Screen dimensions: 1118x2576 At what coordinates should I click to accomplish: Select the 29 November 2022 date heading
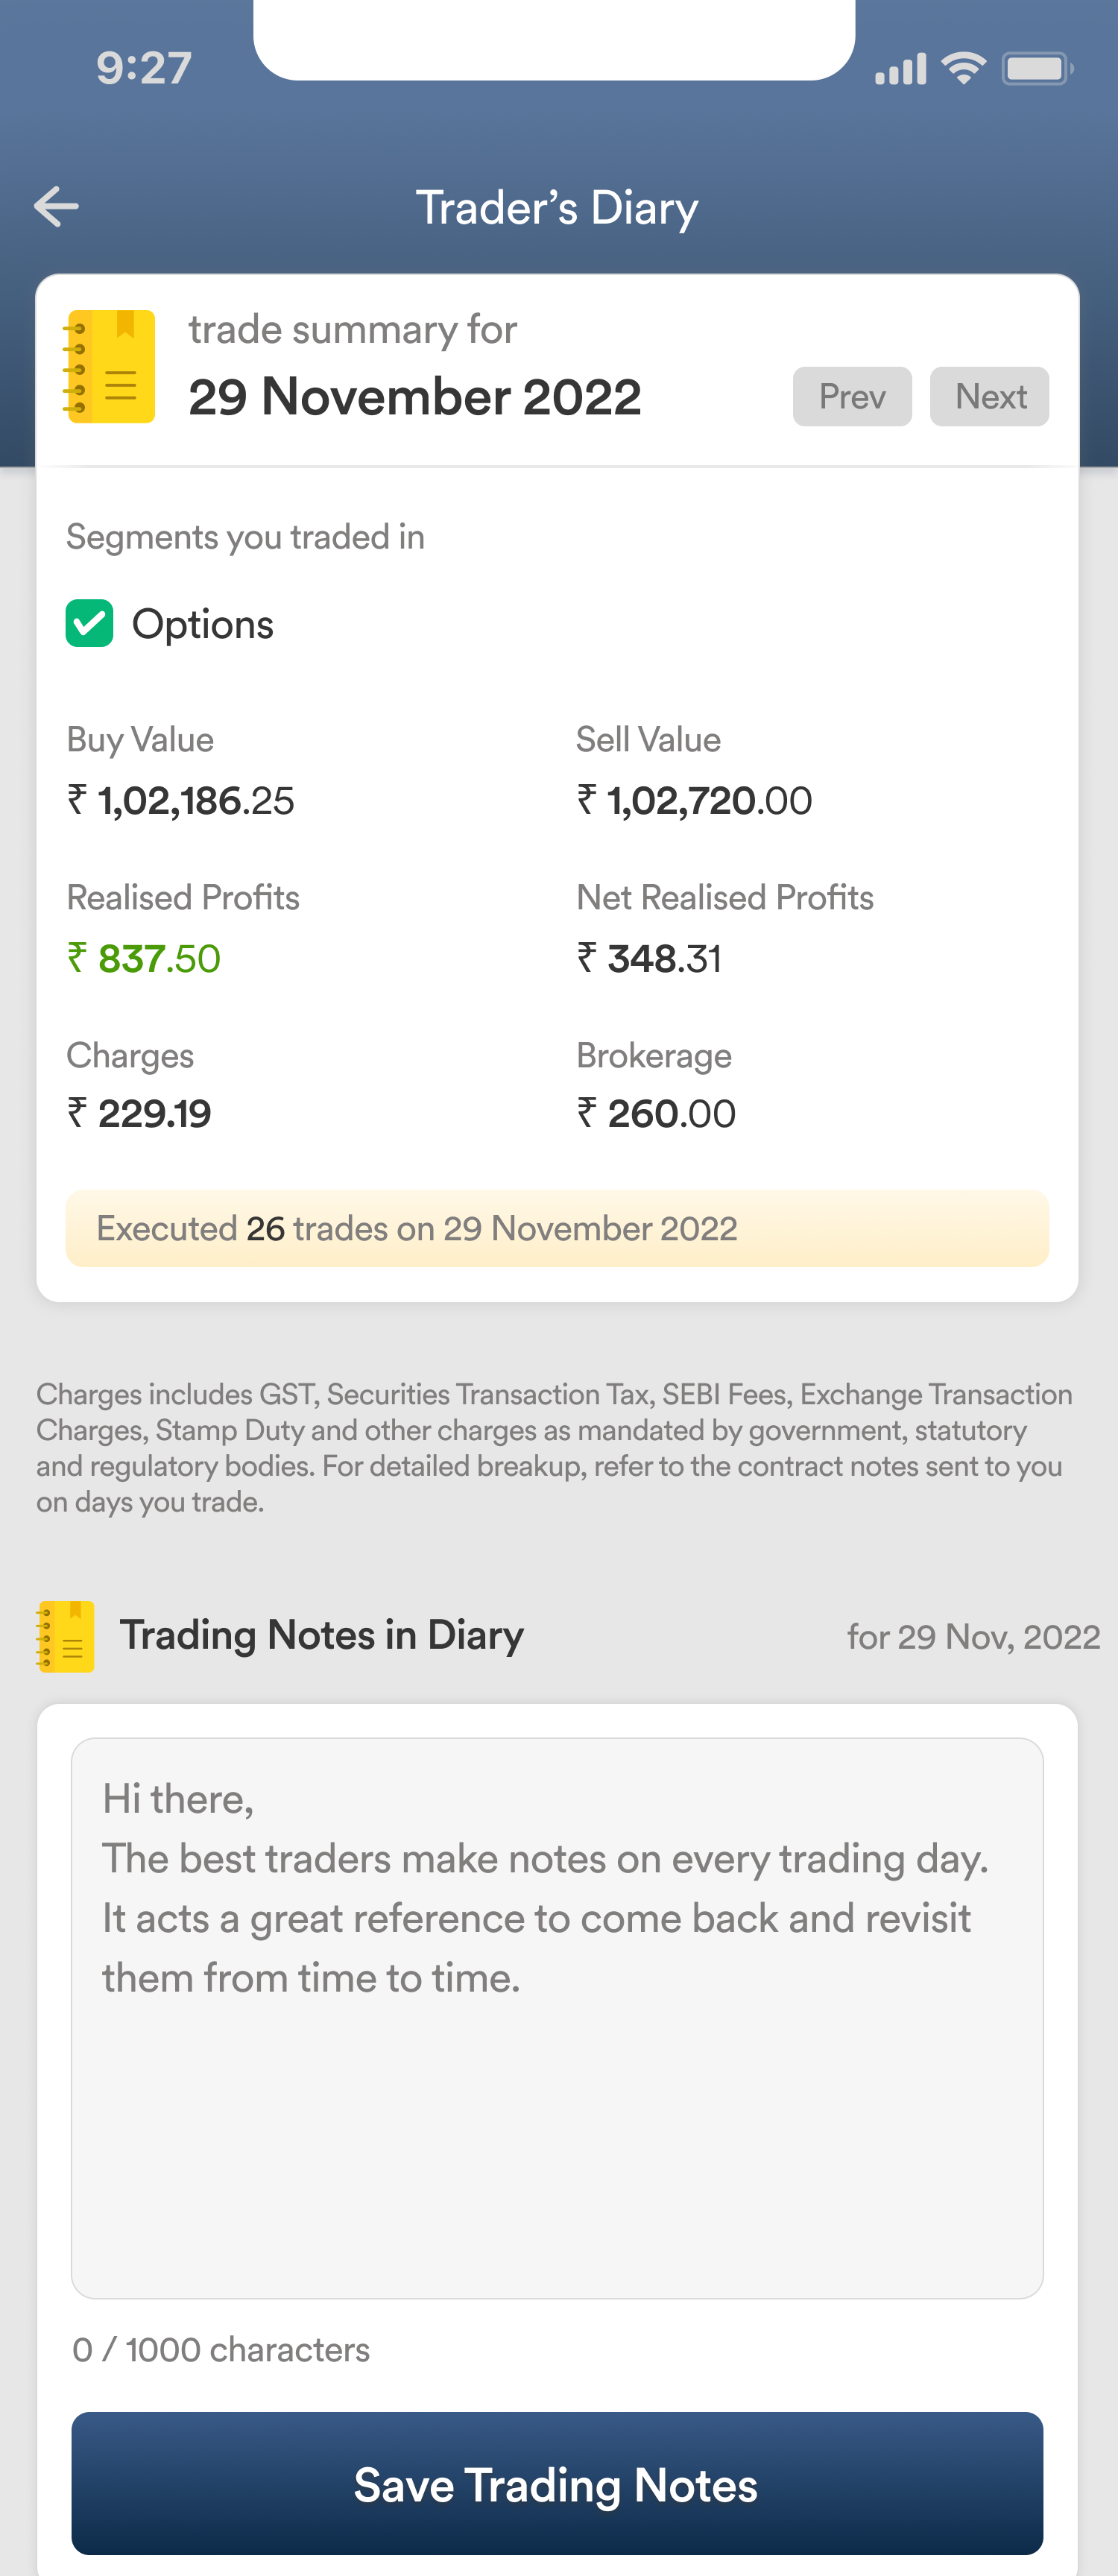pyautogui.click(x=414, y=397)
